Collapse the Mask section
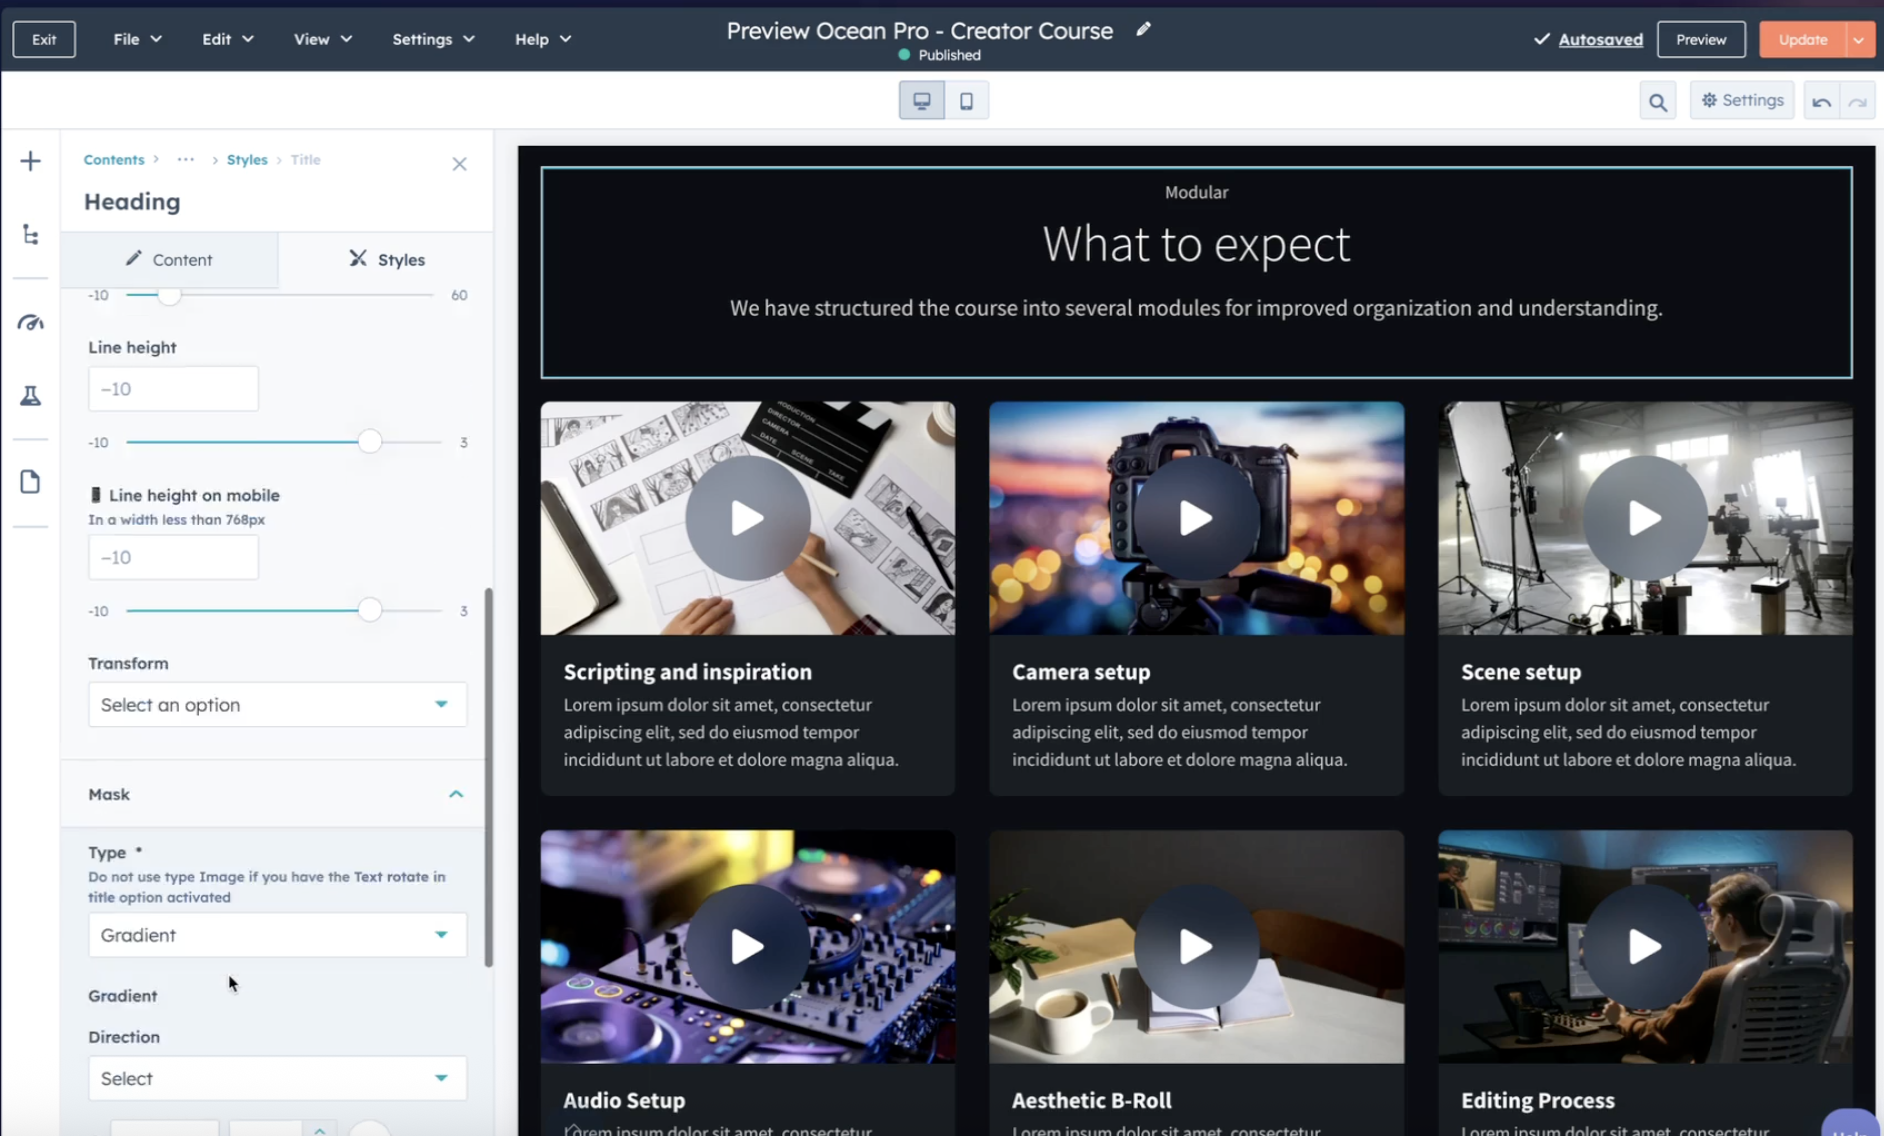The height and width of the screenshot is (1136, 1884). pyautogui.click(x=456, y=794)
